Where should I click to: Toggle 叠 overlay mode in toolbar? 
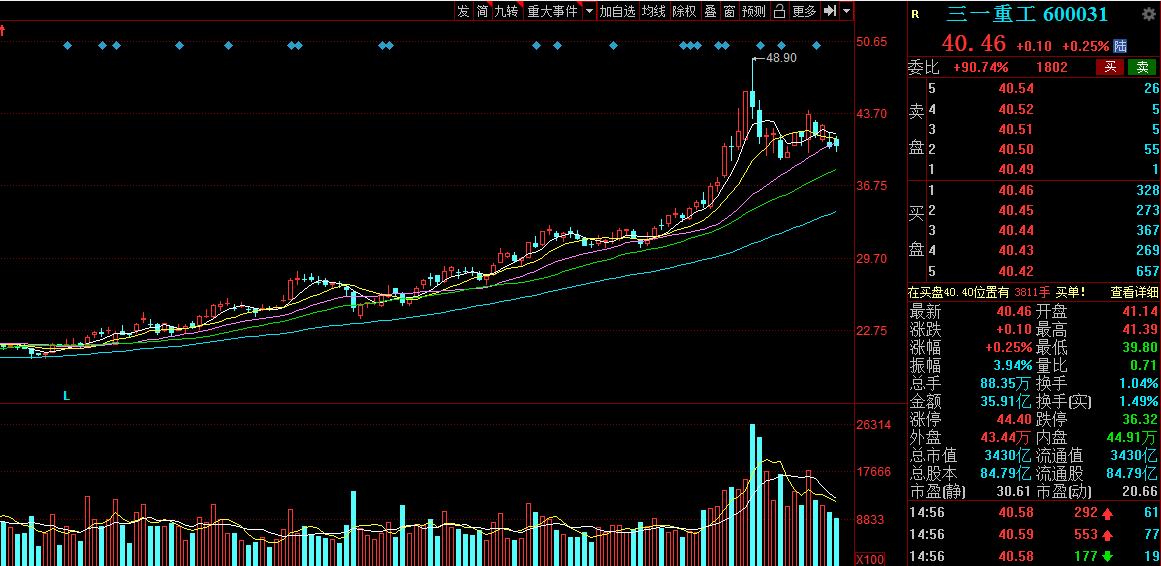click(x=710, y=12)
